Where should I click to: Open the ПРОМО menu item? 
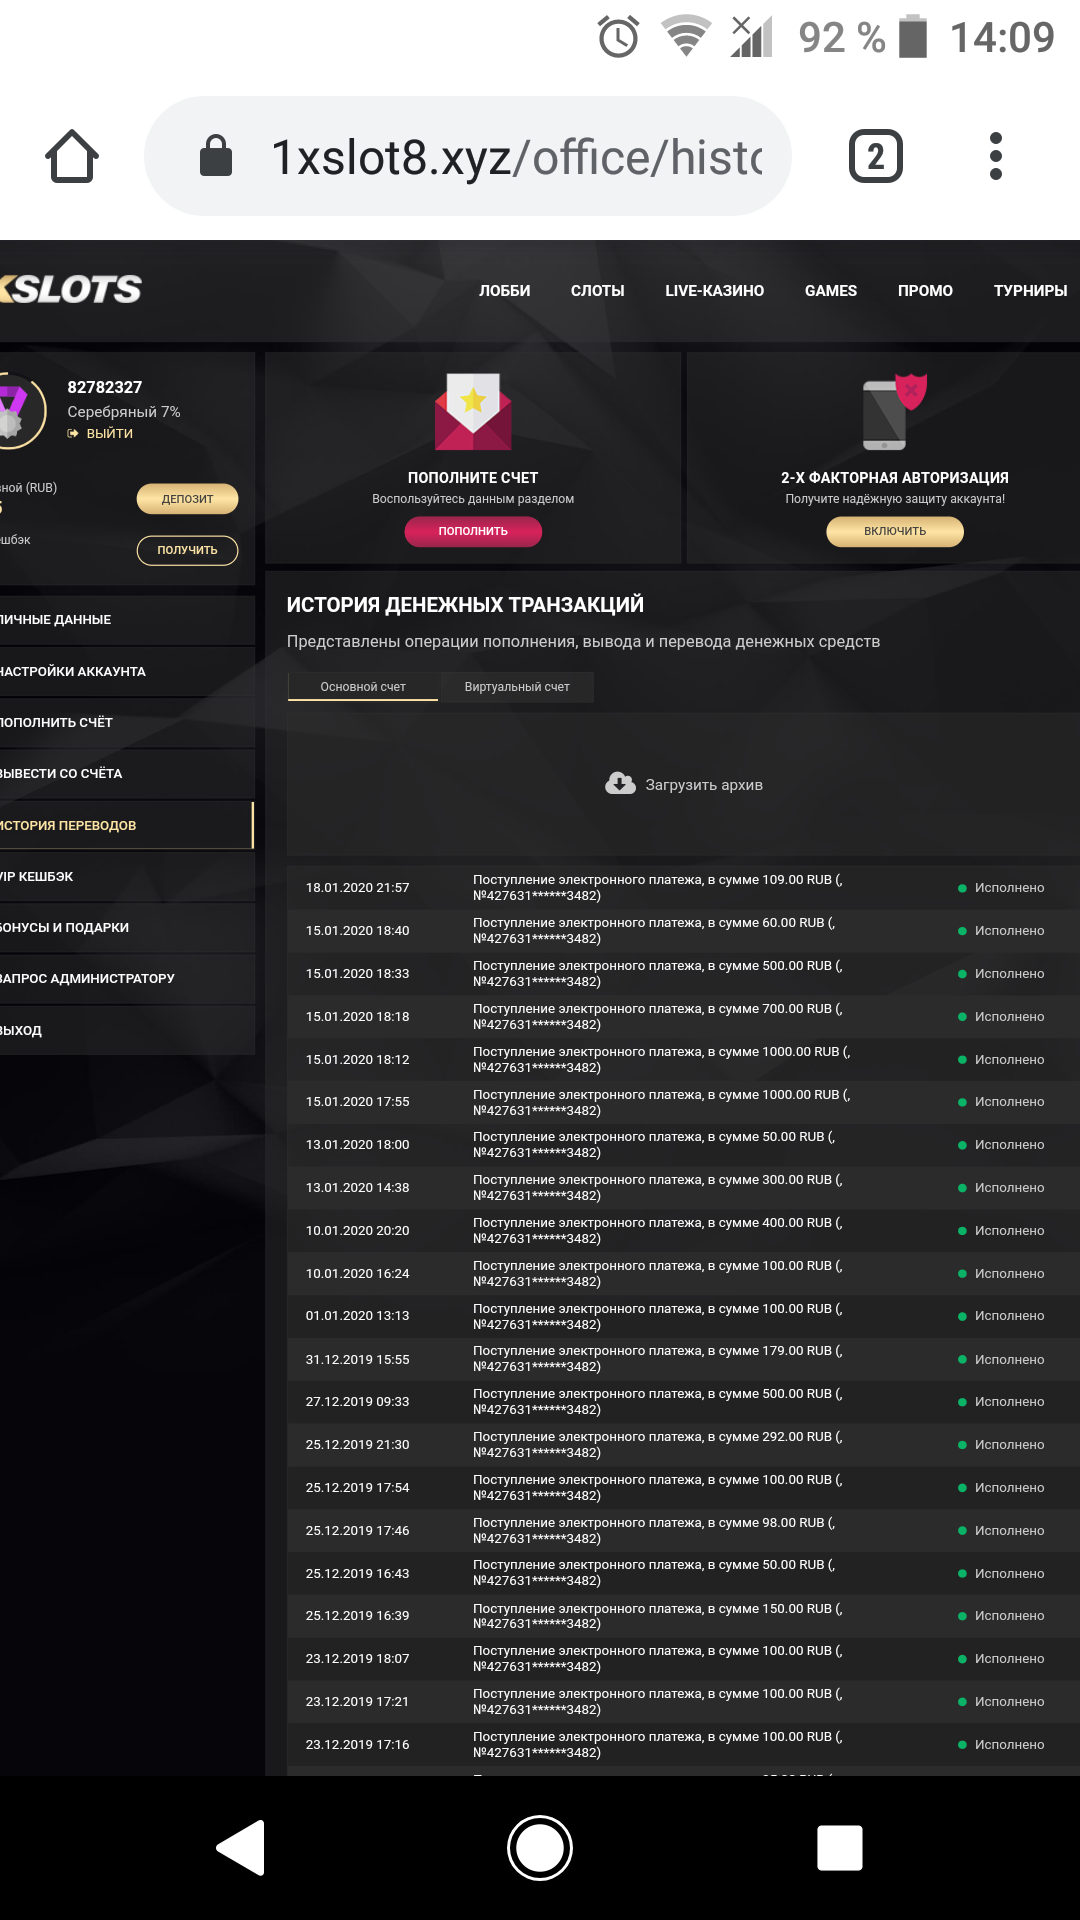(925, 291)
